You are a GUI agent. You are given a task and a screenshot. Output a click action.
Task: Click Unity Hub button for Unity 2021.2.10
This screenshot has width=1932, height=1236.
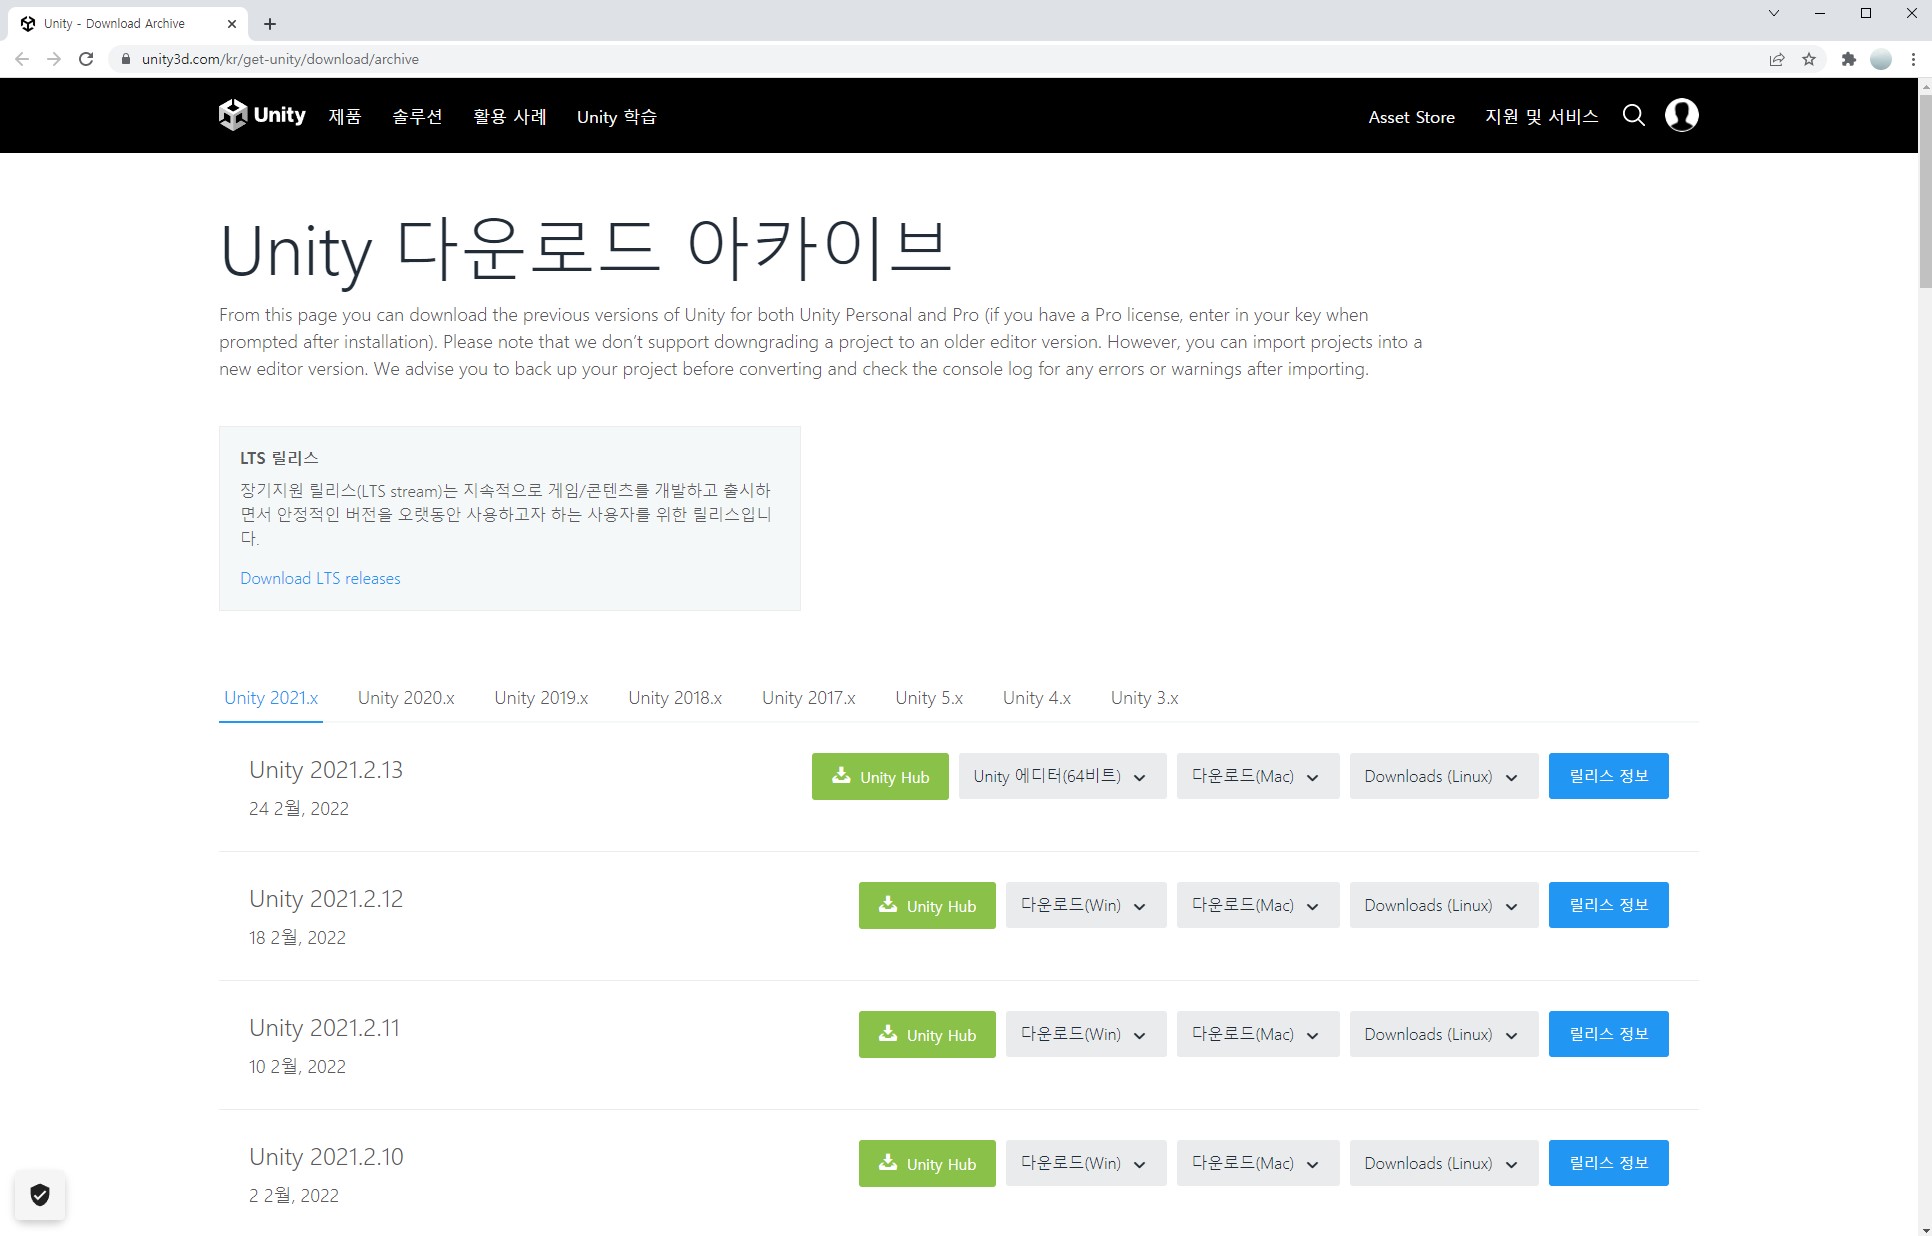pyautogui.click(x=927, y=1163)
